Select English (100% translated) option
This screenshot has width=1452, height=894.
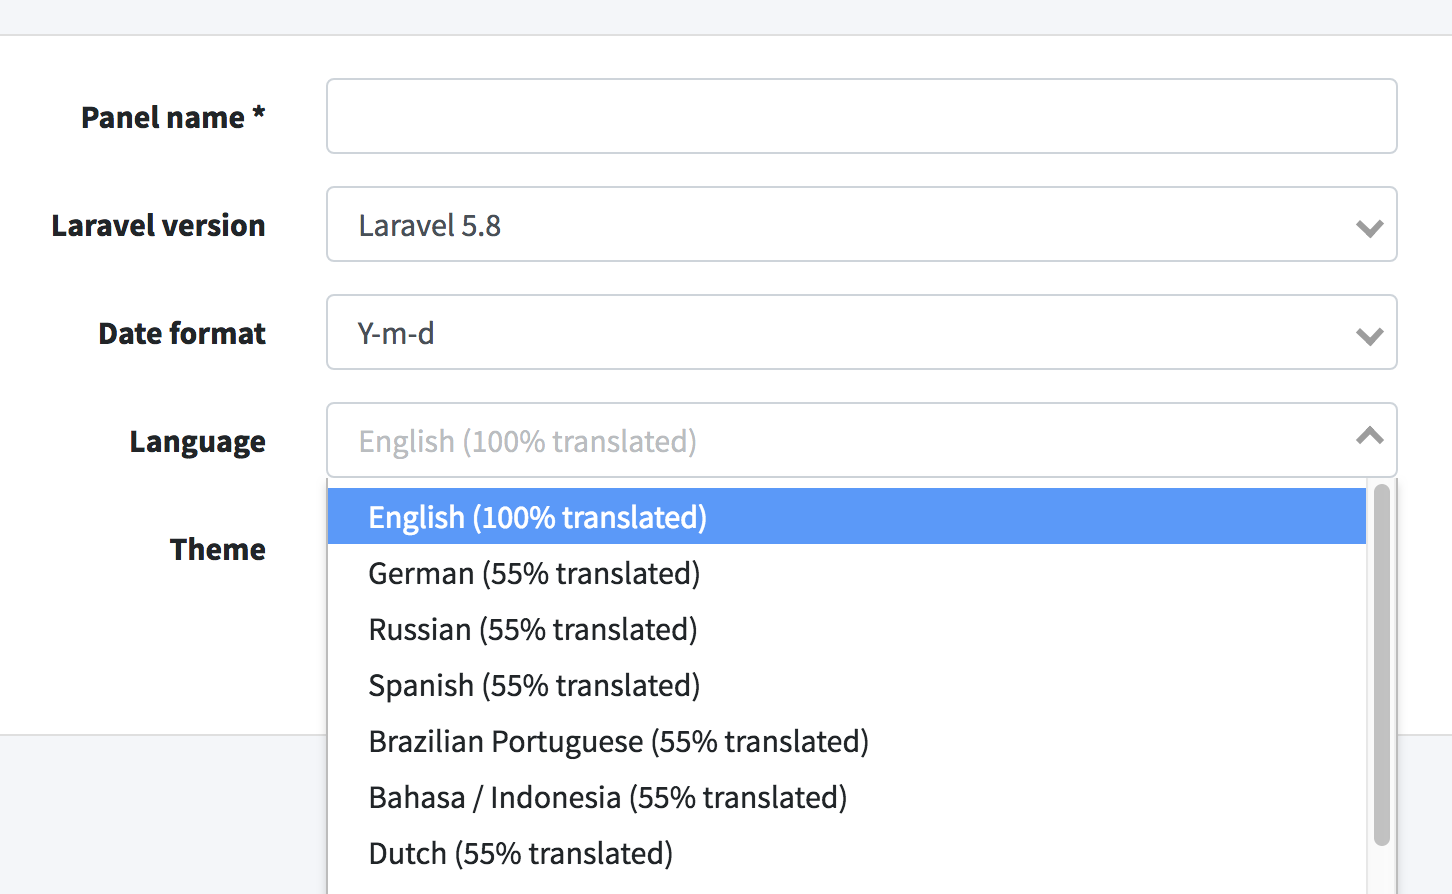[538, 517]
